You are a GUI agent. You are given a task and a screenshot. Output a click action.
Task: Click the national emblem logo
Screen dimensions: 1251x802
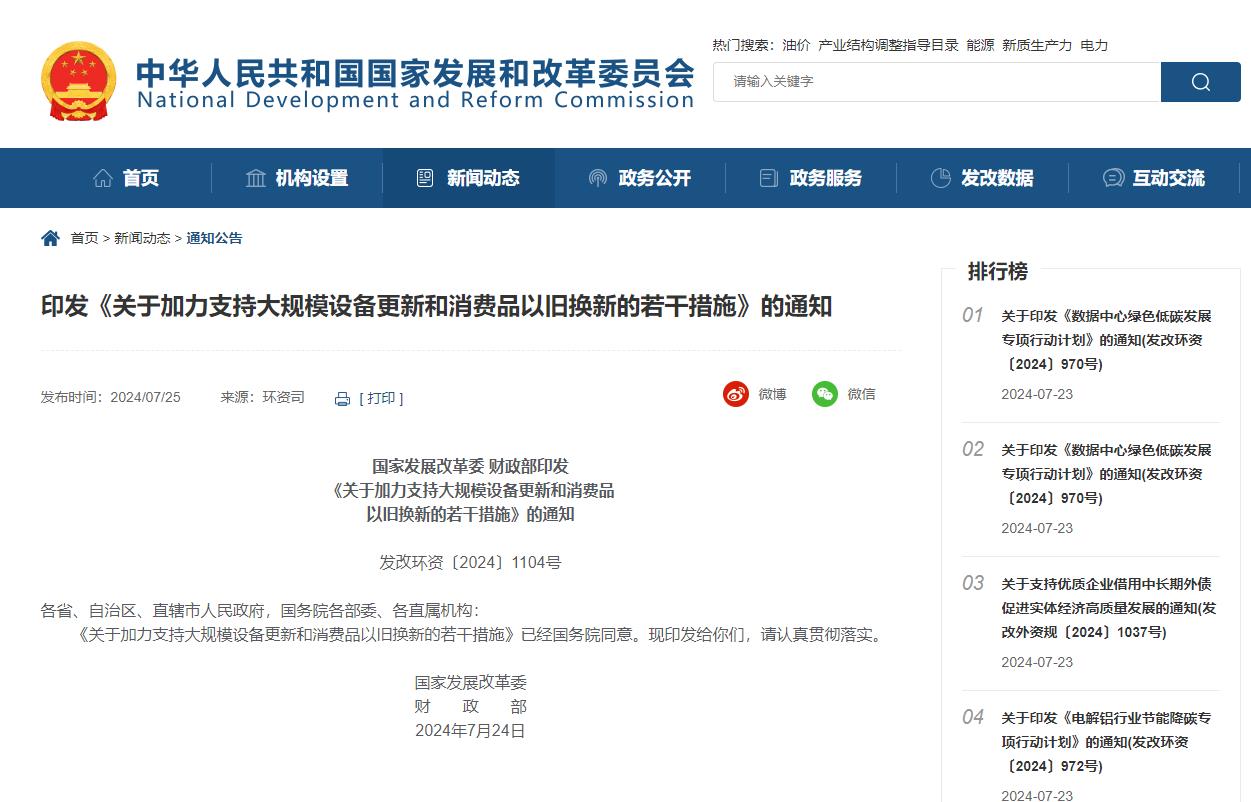pyautogui.click(x=78, y=81)
